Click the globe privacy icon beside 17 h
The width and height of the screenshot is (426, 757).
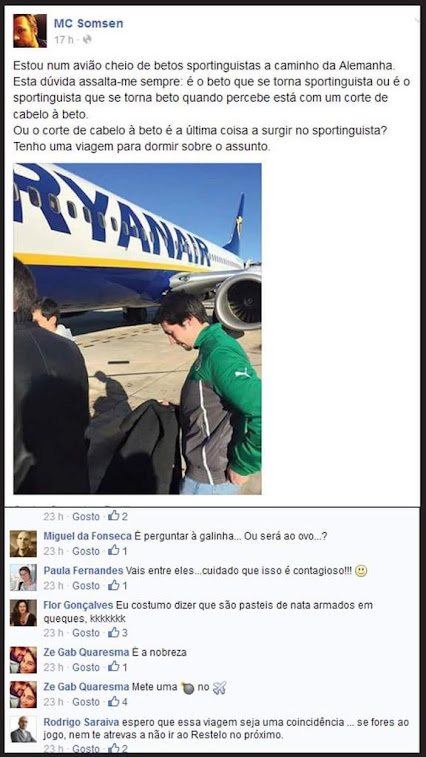87,40
